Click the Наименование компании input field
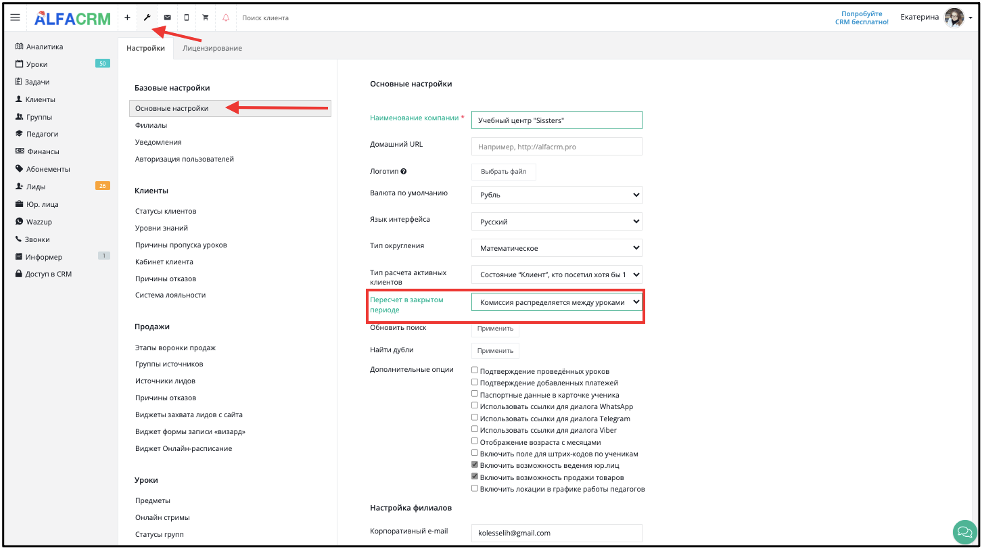Image resolution: width=981 pixels, height=550 pixels. coord(557,120)
